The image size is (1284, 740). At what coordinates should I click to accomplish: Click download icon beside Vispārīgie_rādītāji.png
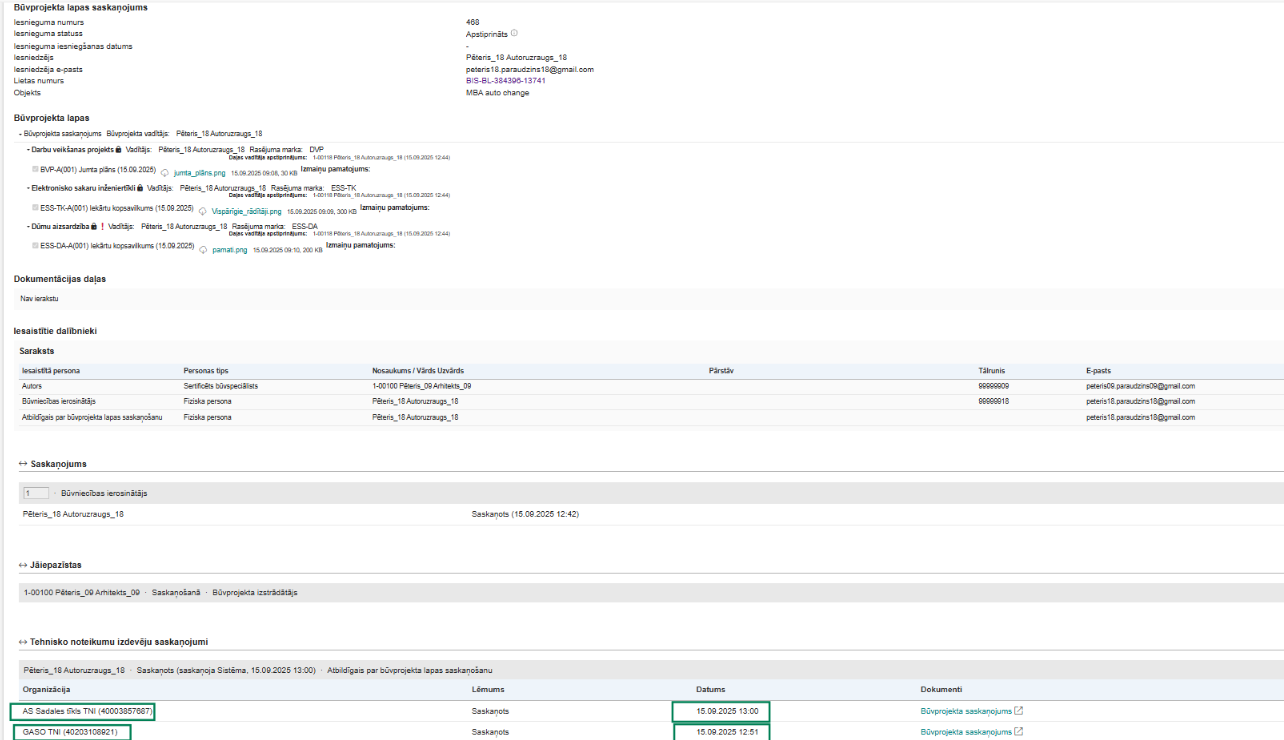[x=203, y=211]
